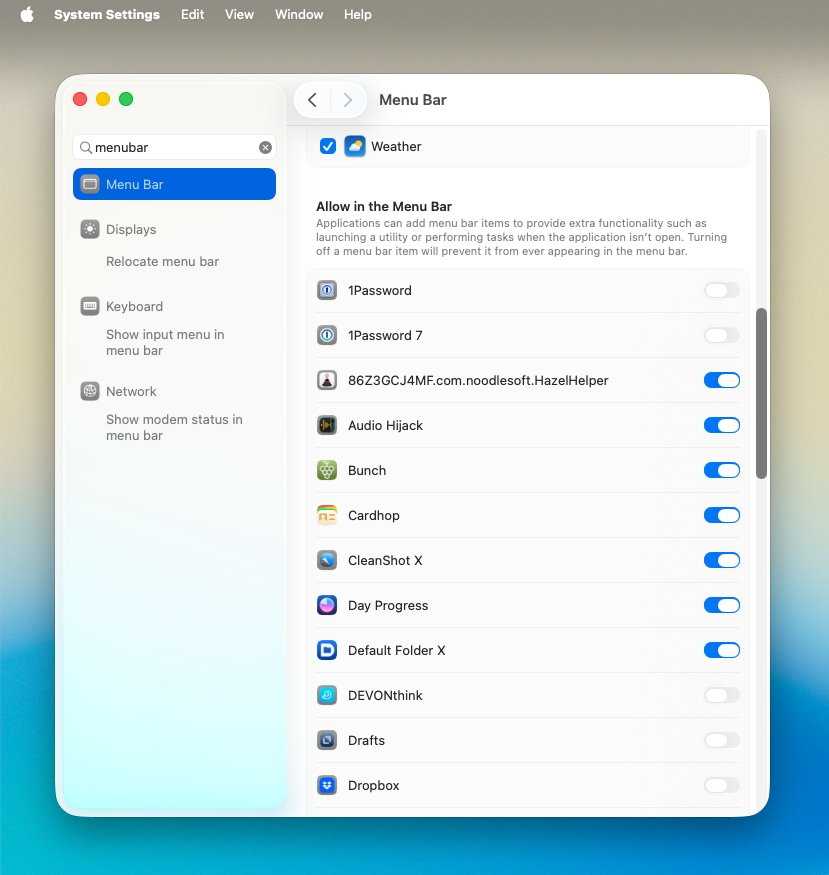Click the Bunch grape icon
Viewport: 829px width, 875px height.
(327, 470)
